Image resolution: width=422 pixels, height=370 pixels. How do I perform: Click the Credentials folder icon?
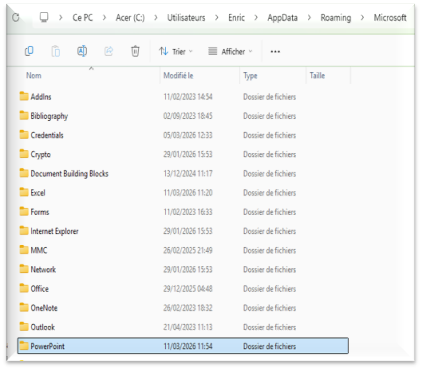click(x=24, y=135)
